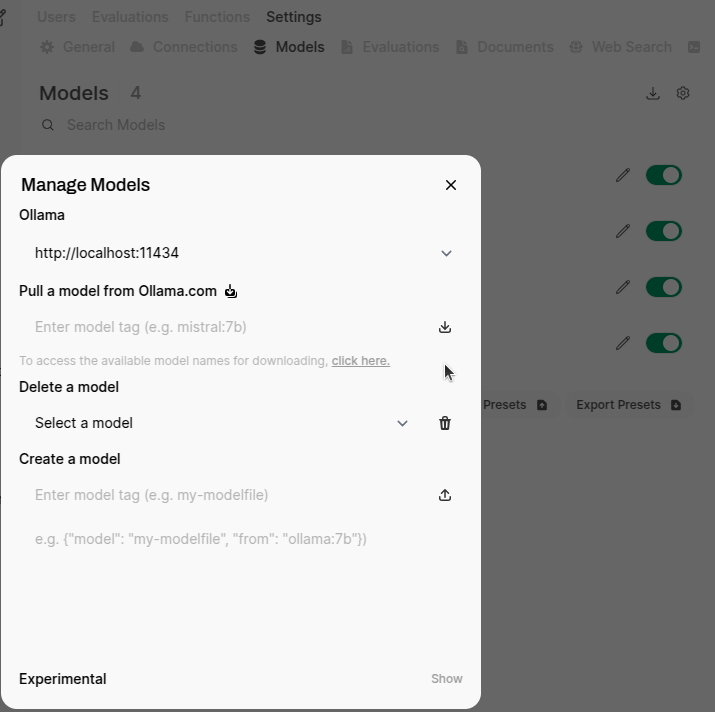The width and height of the screenshot is (715, 712).
Task: Switch to the Connections settings tab
Action: tap(184, 47)
